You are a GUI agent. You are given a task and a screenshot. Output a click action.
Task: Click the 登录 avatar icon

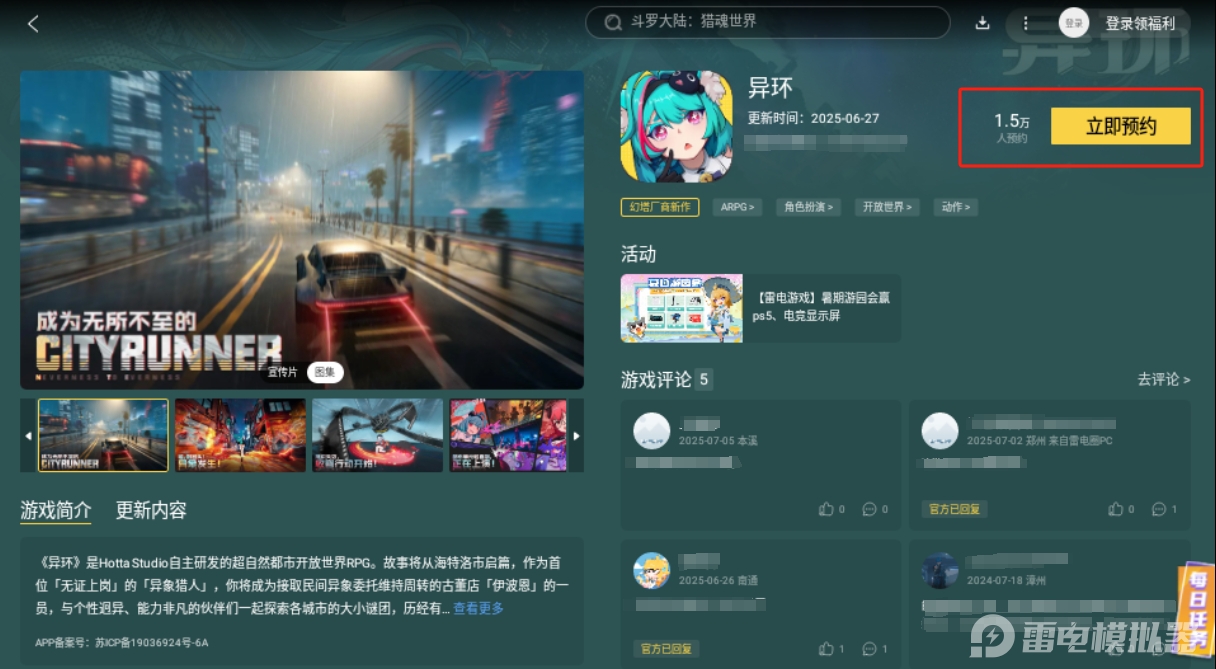point(1073,23)
